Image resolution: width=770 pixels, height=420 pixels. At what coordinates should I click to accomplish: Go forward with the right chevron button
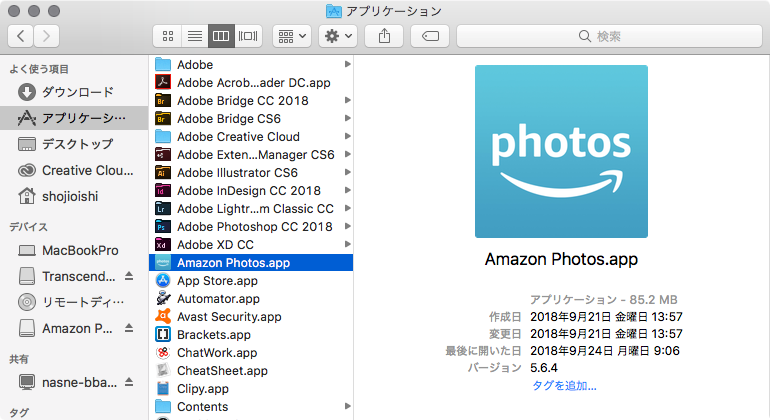(x=47, y=36)
